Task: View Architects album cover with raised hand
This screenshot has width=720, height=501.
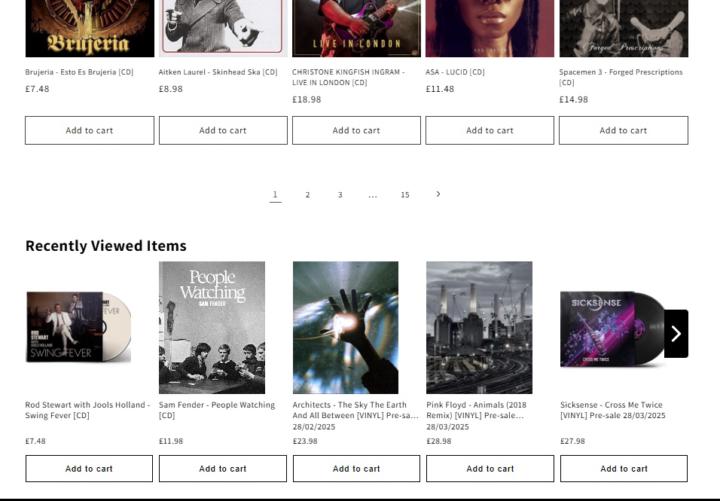Action: coord(346,327)
